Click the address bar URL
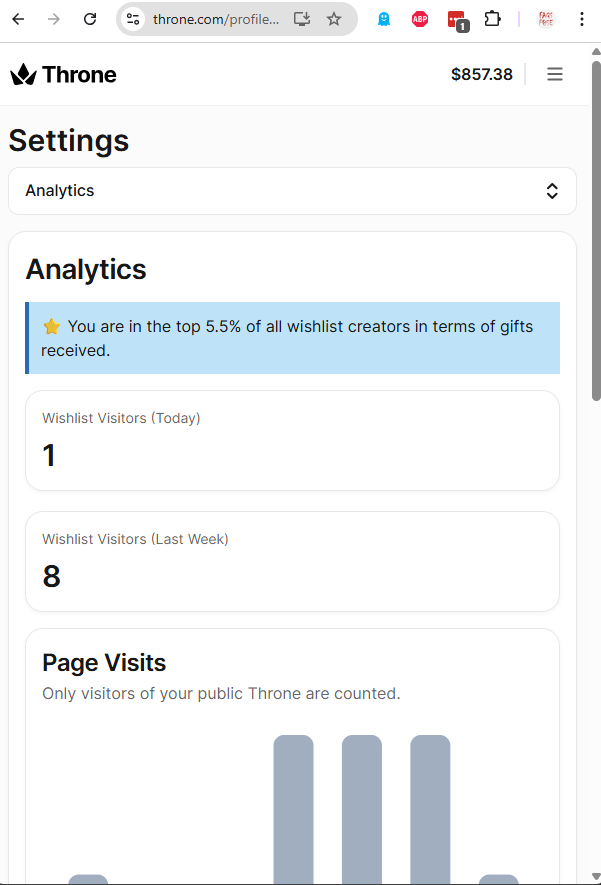The image size is (601, 885). pyautogui.click(x=215, y=19)
